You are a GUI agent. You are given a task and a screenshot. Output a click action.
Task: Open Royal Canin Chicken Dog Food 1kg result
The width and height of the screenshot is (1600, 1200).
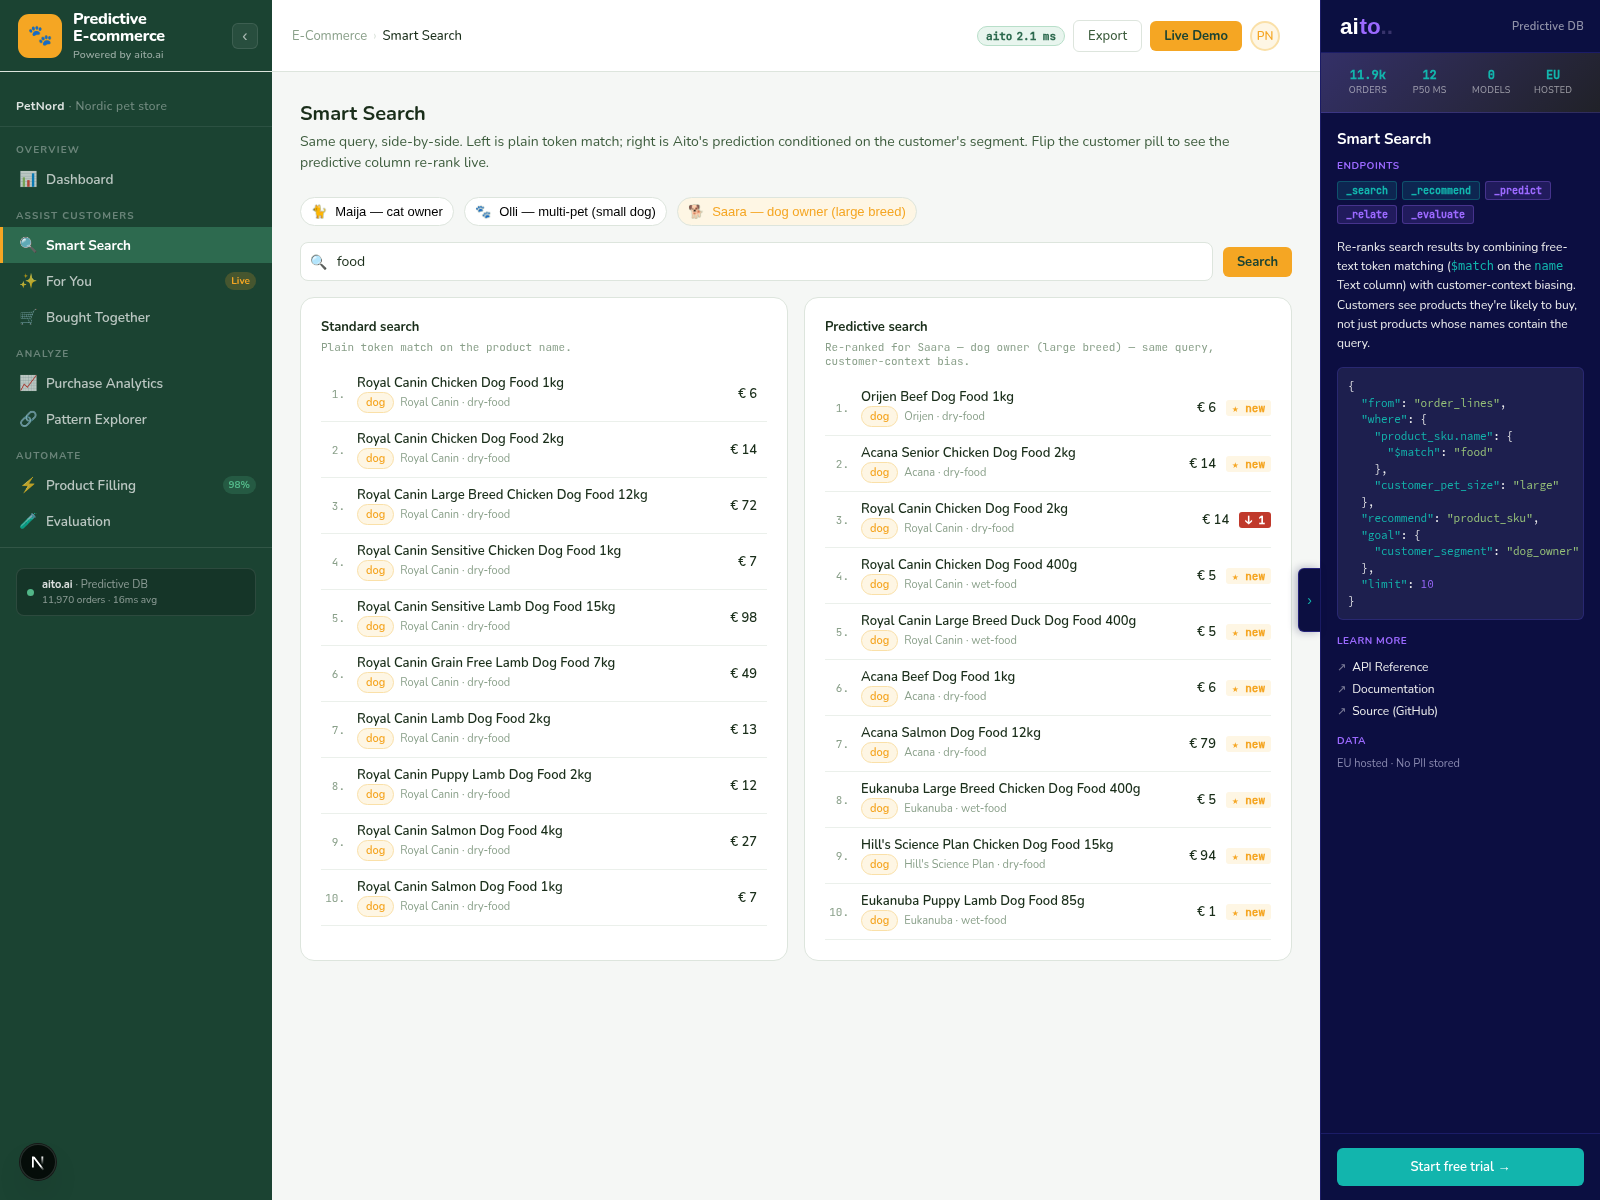pos(544,394)
